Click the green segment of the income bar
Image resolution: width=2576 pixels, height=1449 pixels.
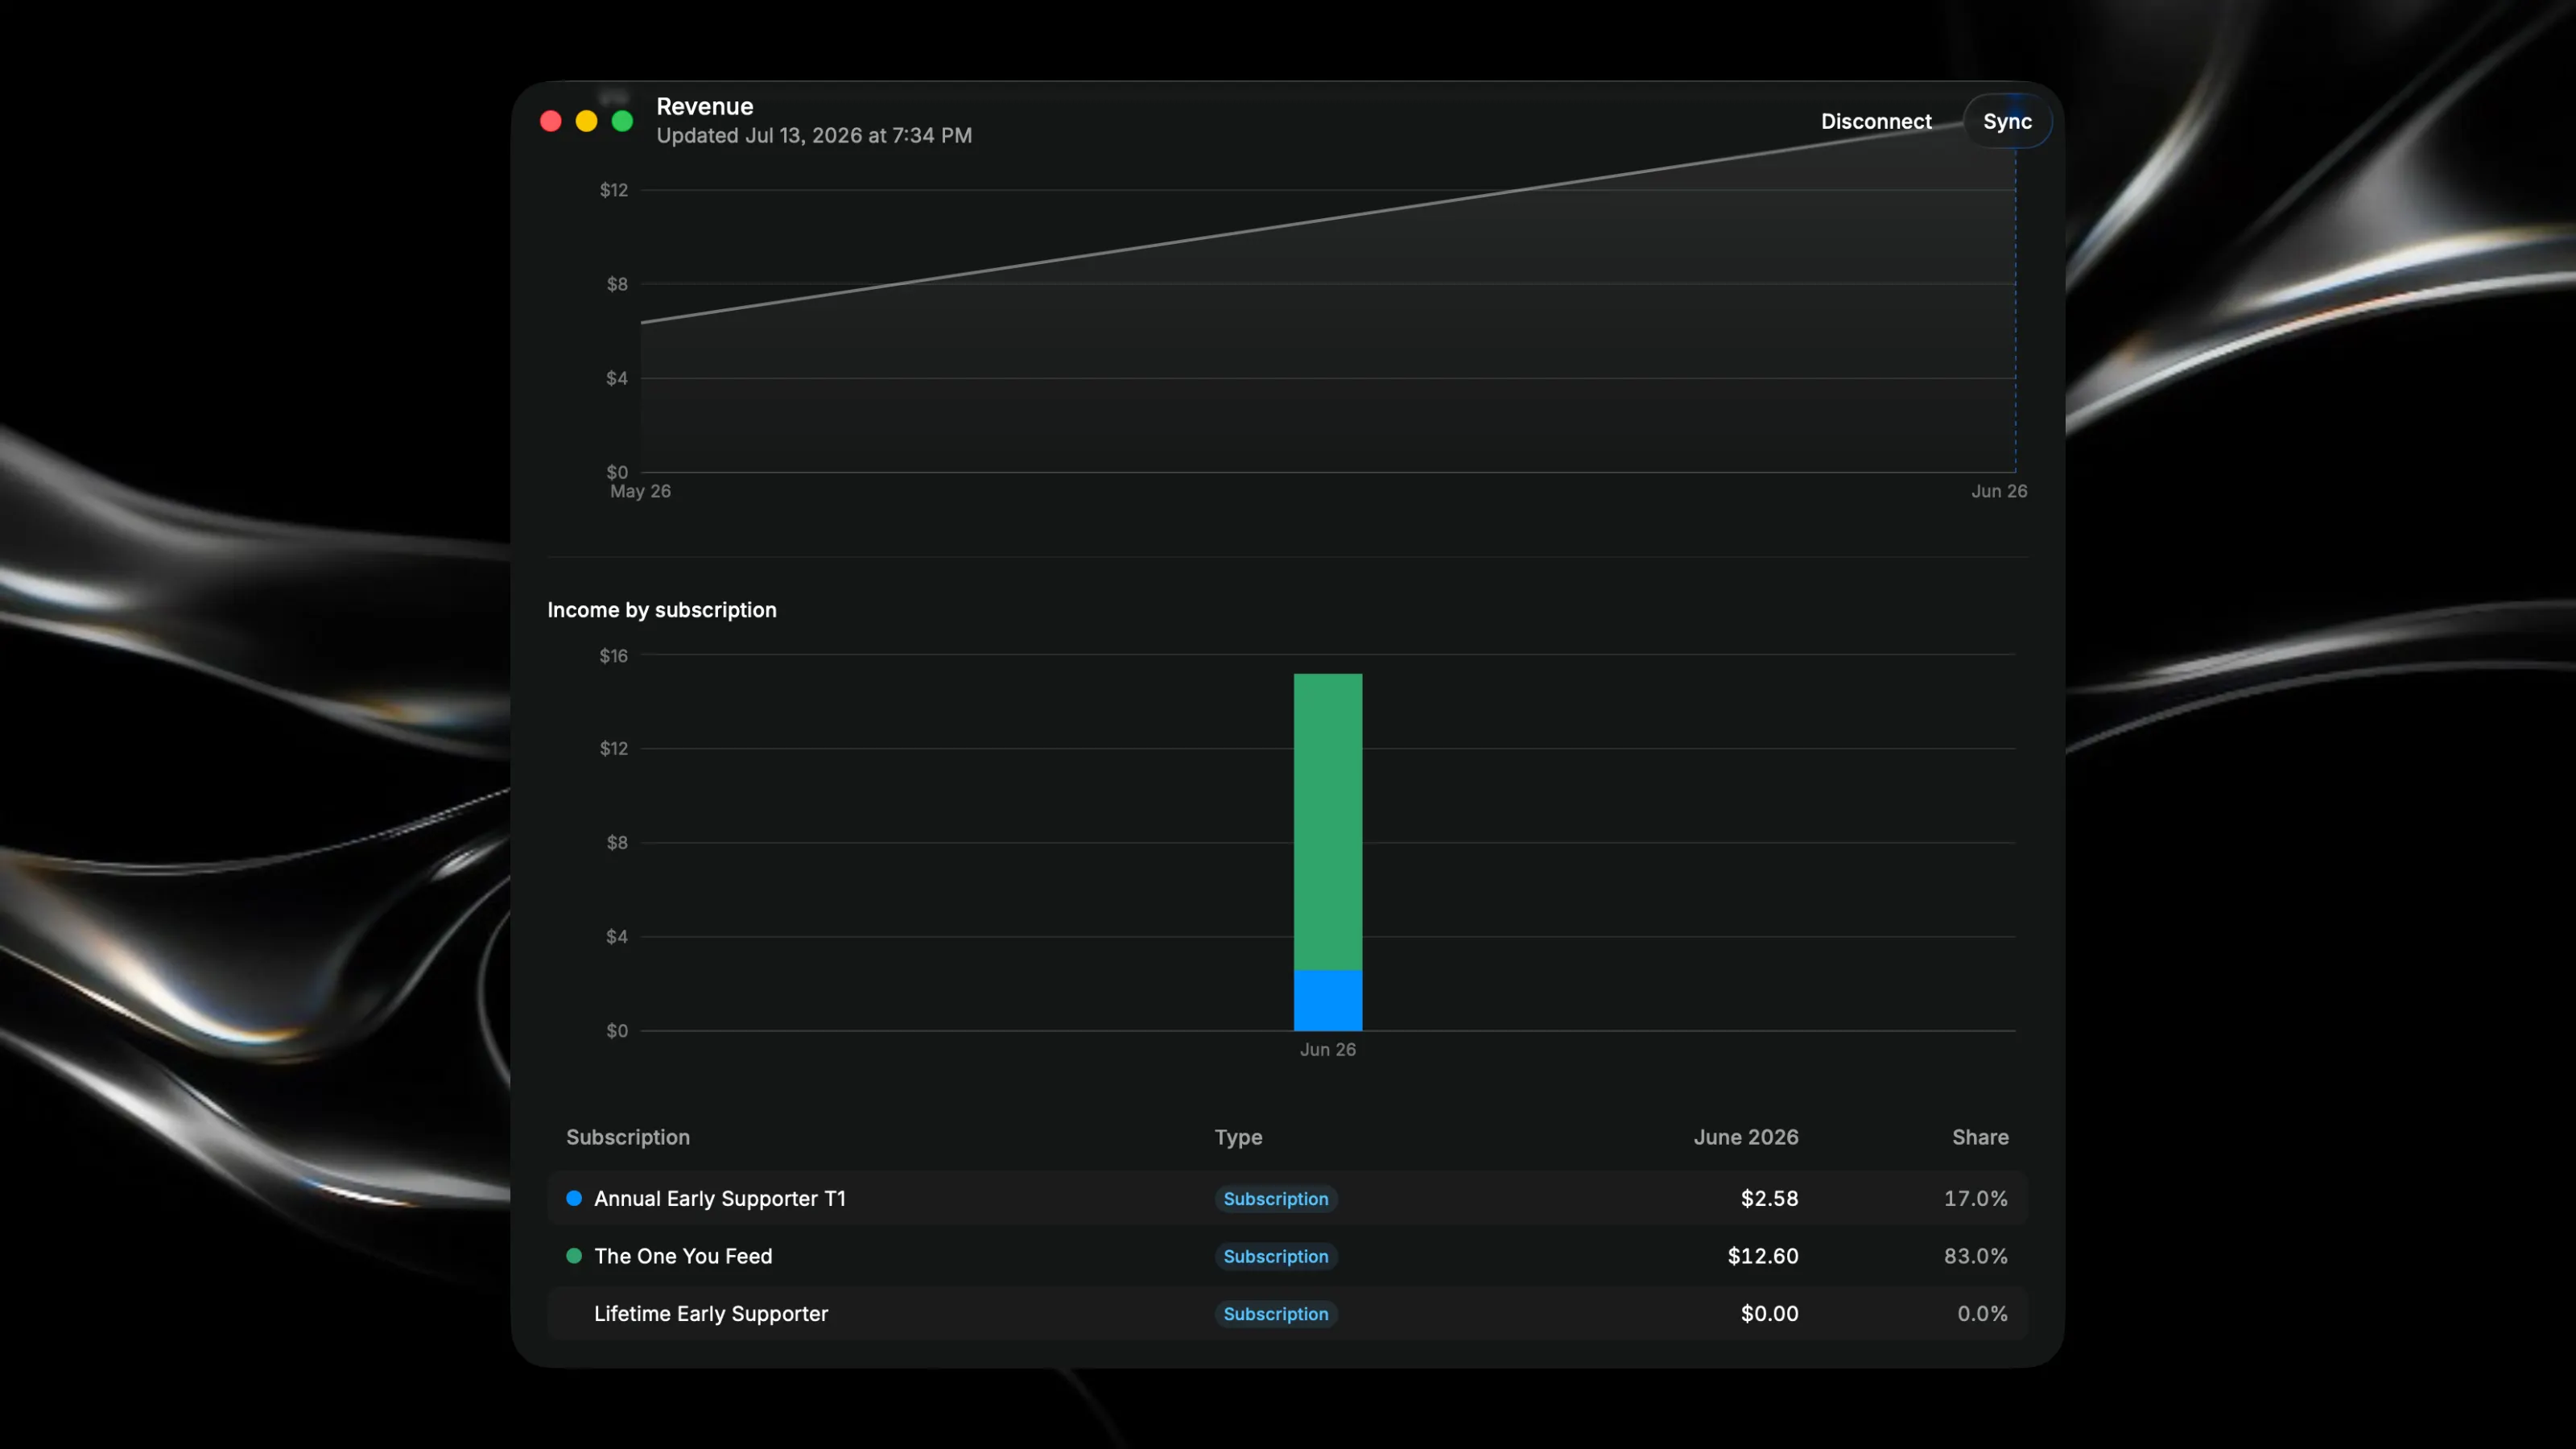tap(1328, 822)
